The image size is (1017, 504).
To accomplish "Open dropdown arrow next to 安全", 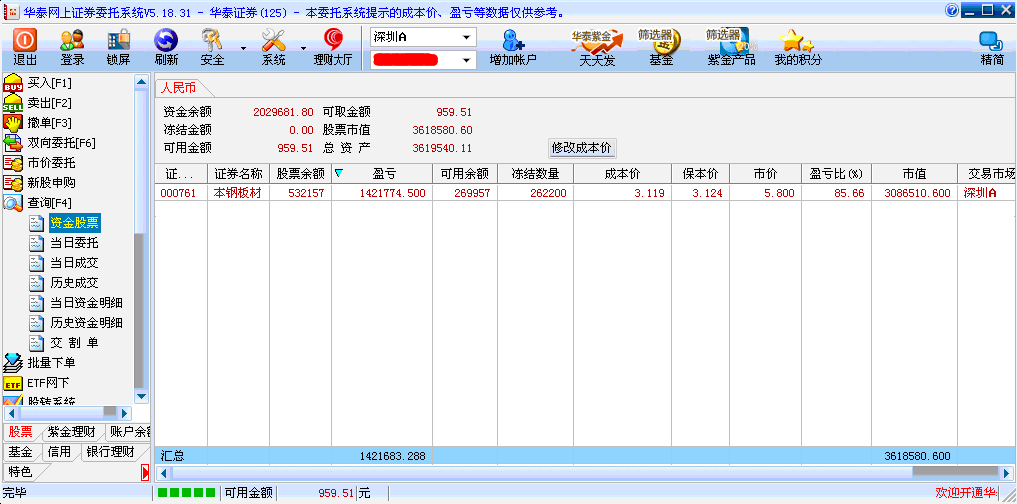I will 243,47.
